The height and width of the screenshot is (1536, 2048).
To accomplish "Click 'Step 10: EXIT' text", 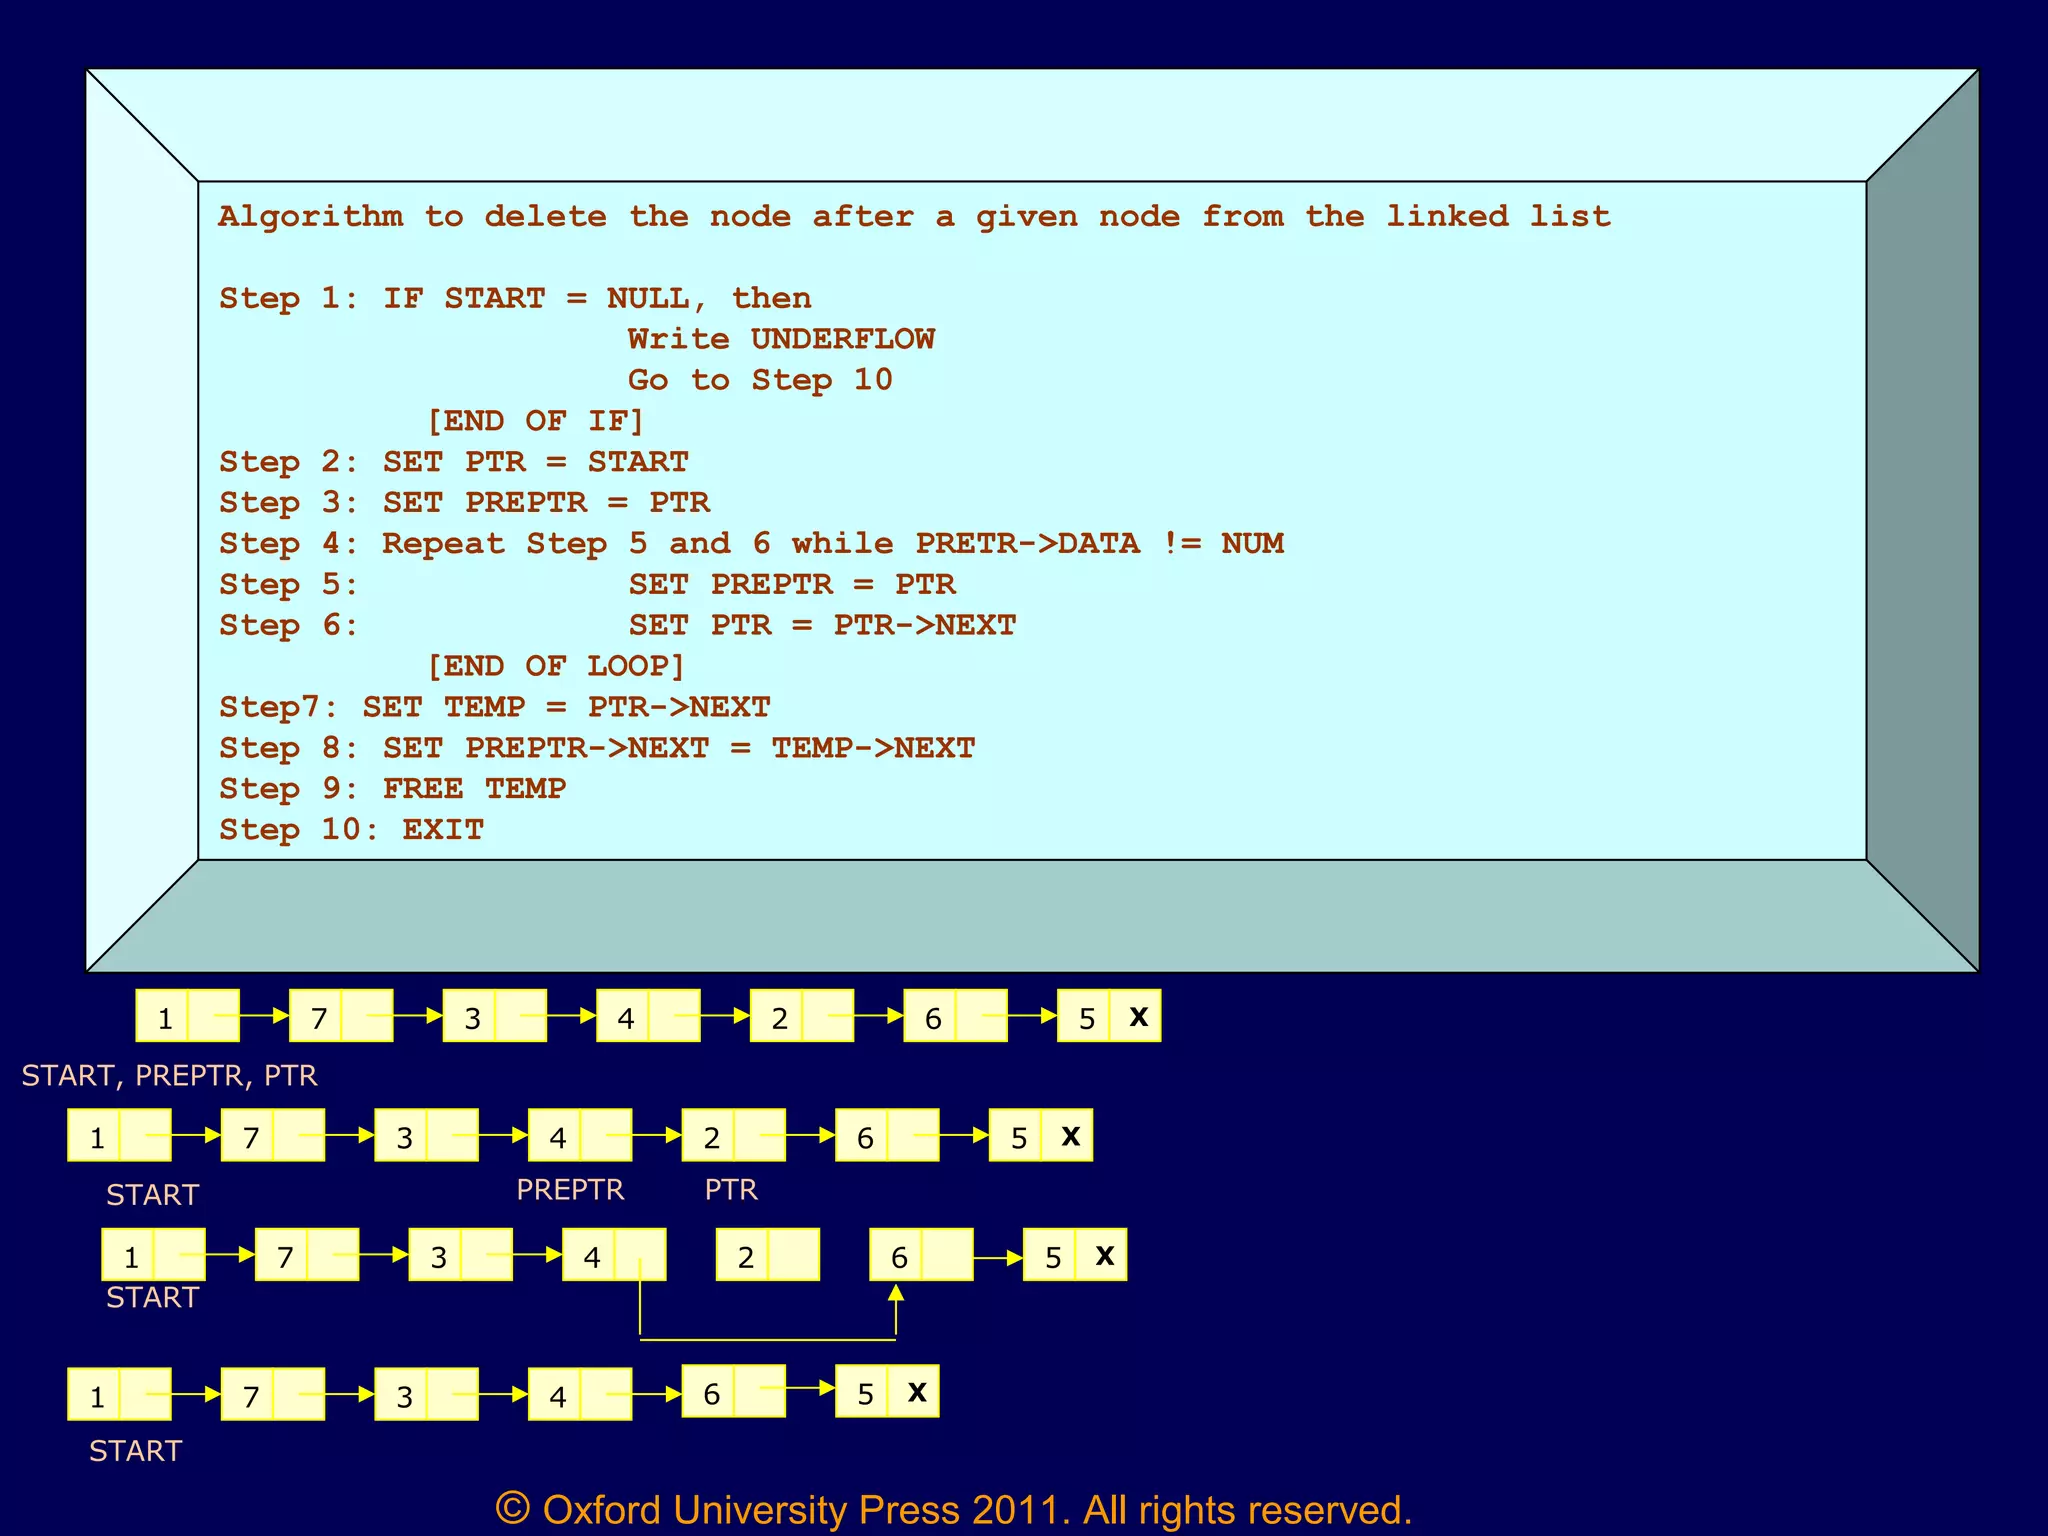I will (x=351, y=830).
